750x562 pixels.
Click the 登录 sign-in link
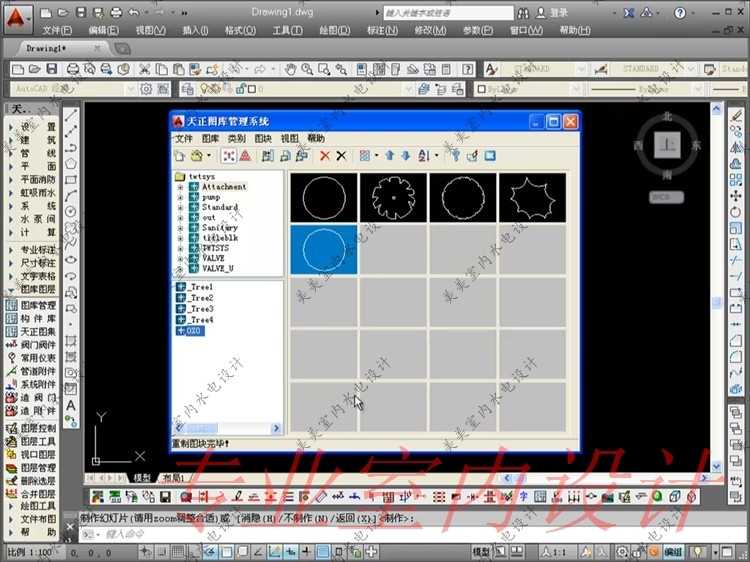558,13
